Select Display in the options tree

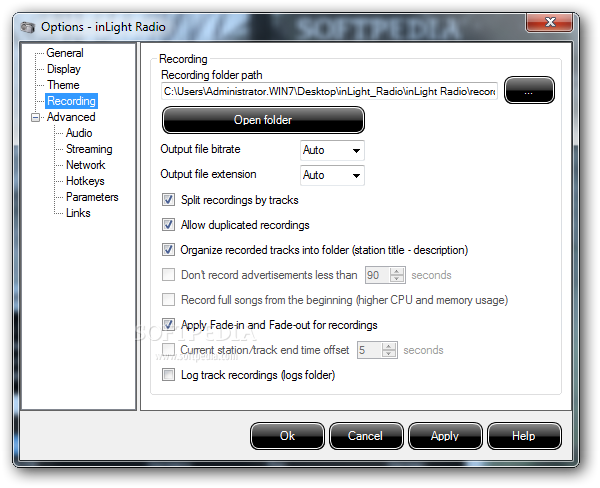coord(64,69)
